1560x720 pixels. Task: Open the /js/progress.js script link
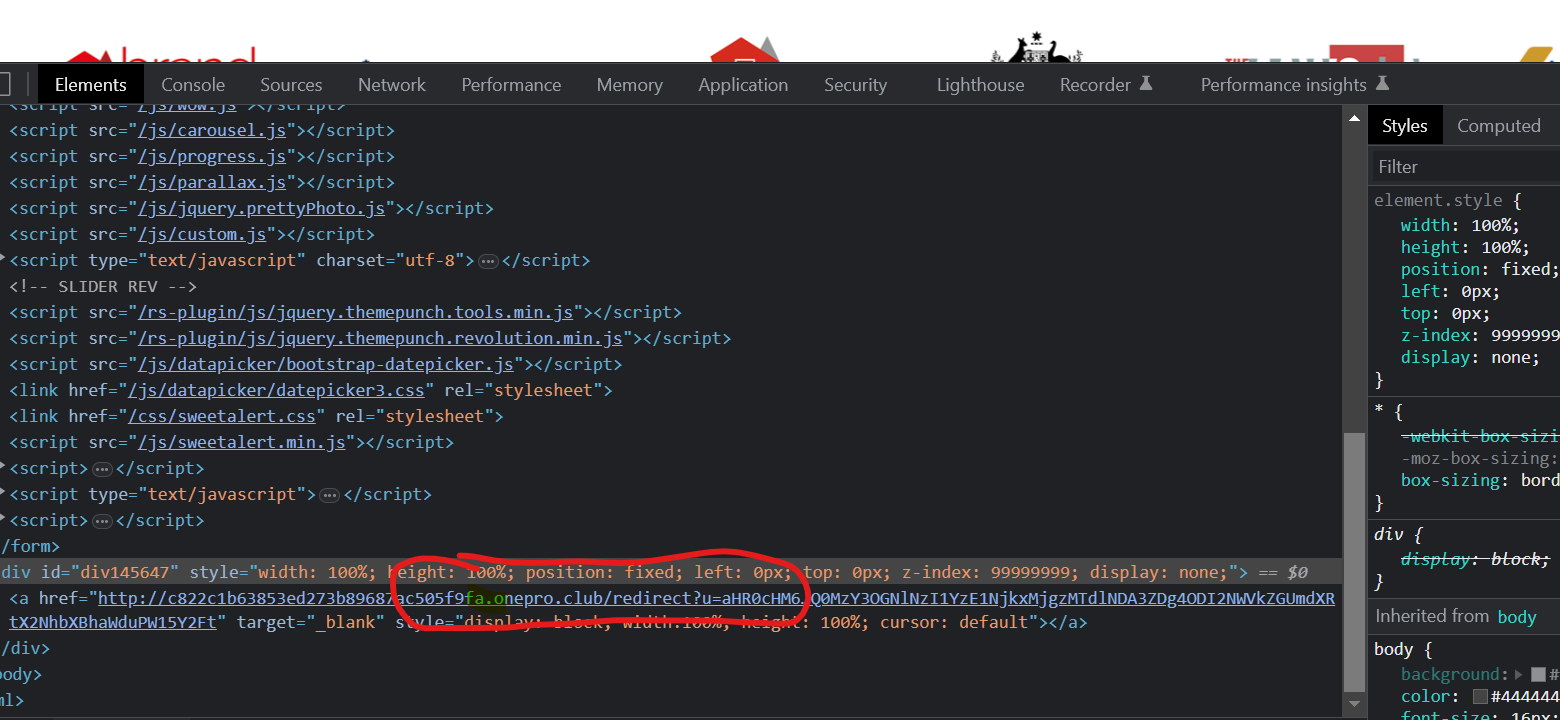212,157
